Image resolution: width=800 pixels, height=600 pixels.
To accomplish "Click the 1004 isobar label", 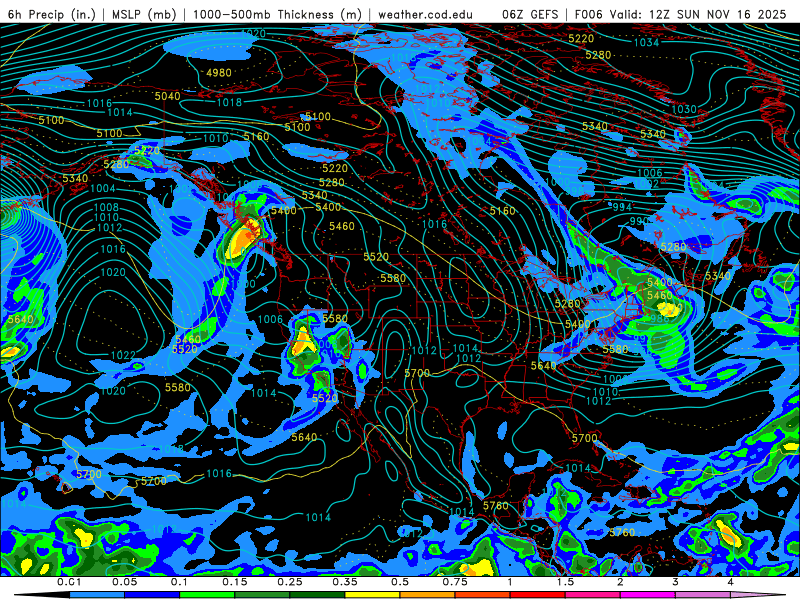I will tap(103, 188).
